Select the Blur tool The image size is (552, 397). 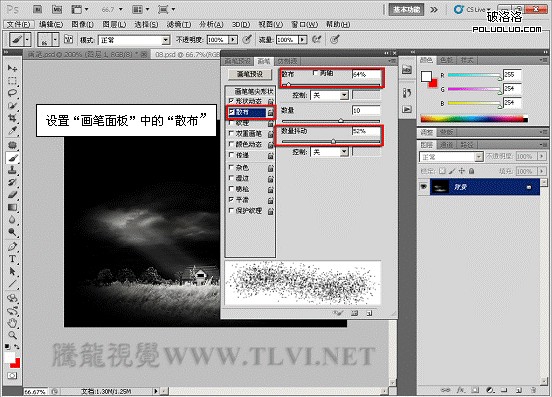pos(12,220)
